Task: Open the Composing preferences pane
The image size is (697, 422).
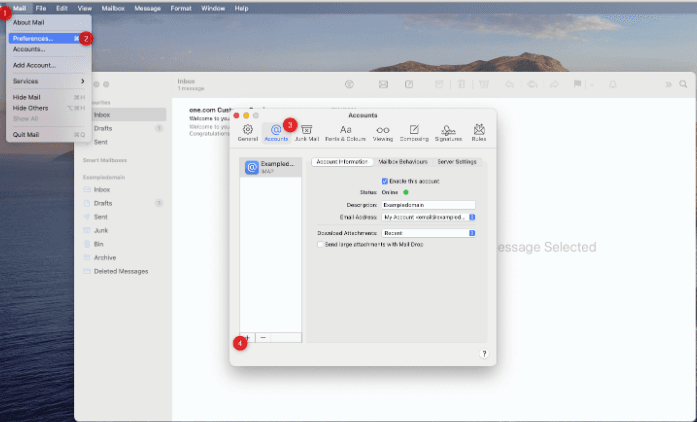Action: pyautogui.click(x=414, y=132)
